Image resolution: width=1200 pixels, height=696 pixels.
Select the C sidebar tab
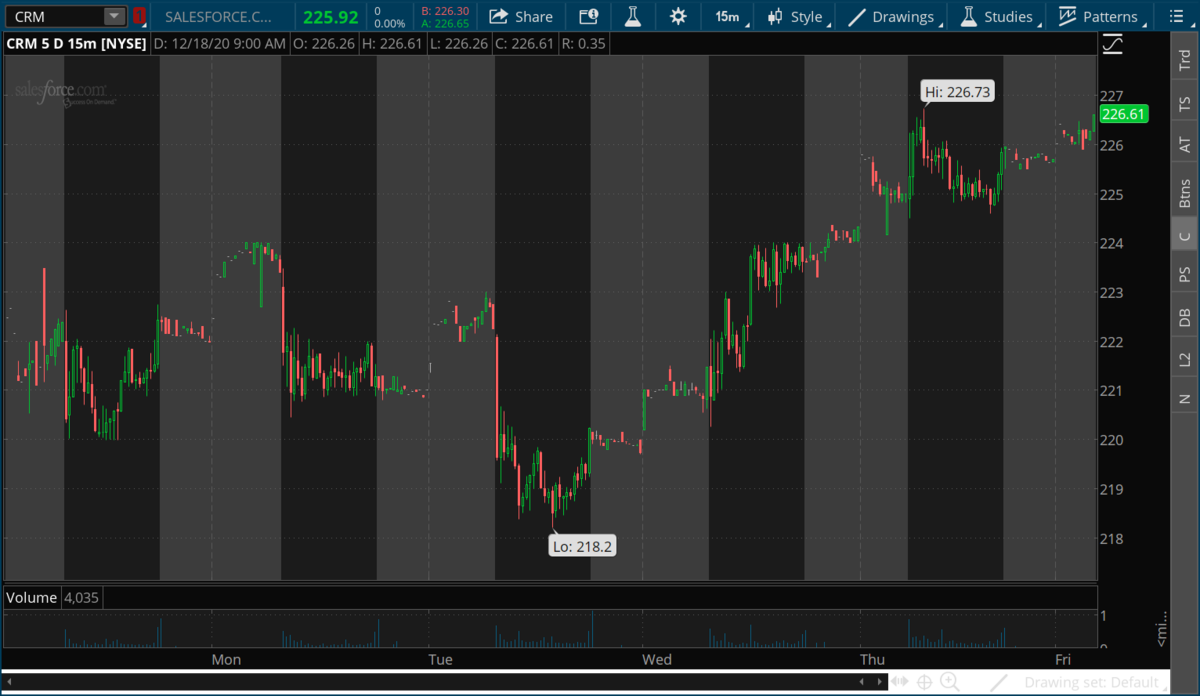tap(1185, 236)
